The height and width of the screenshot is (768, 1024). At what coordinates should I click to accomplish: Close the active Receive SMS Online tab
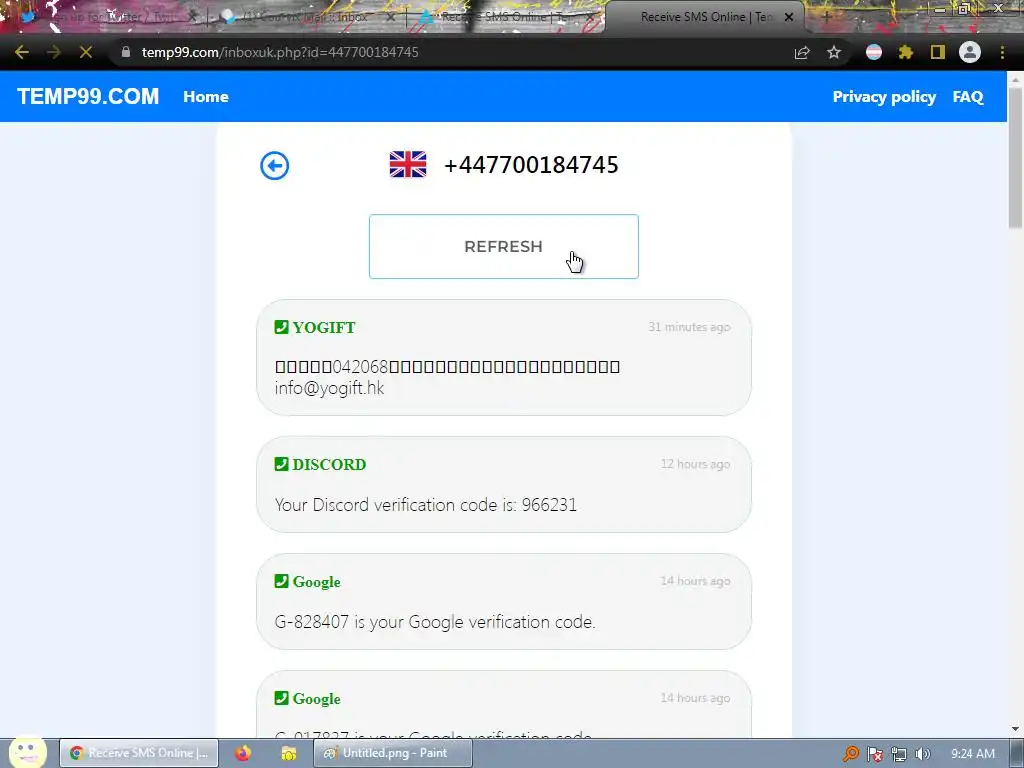(789, 17)
